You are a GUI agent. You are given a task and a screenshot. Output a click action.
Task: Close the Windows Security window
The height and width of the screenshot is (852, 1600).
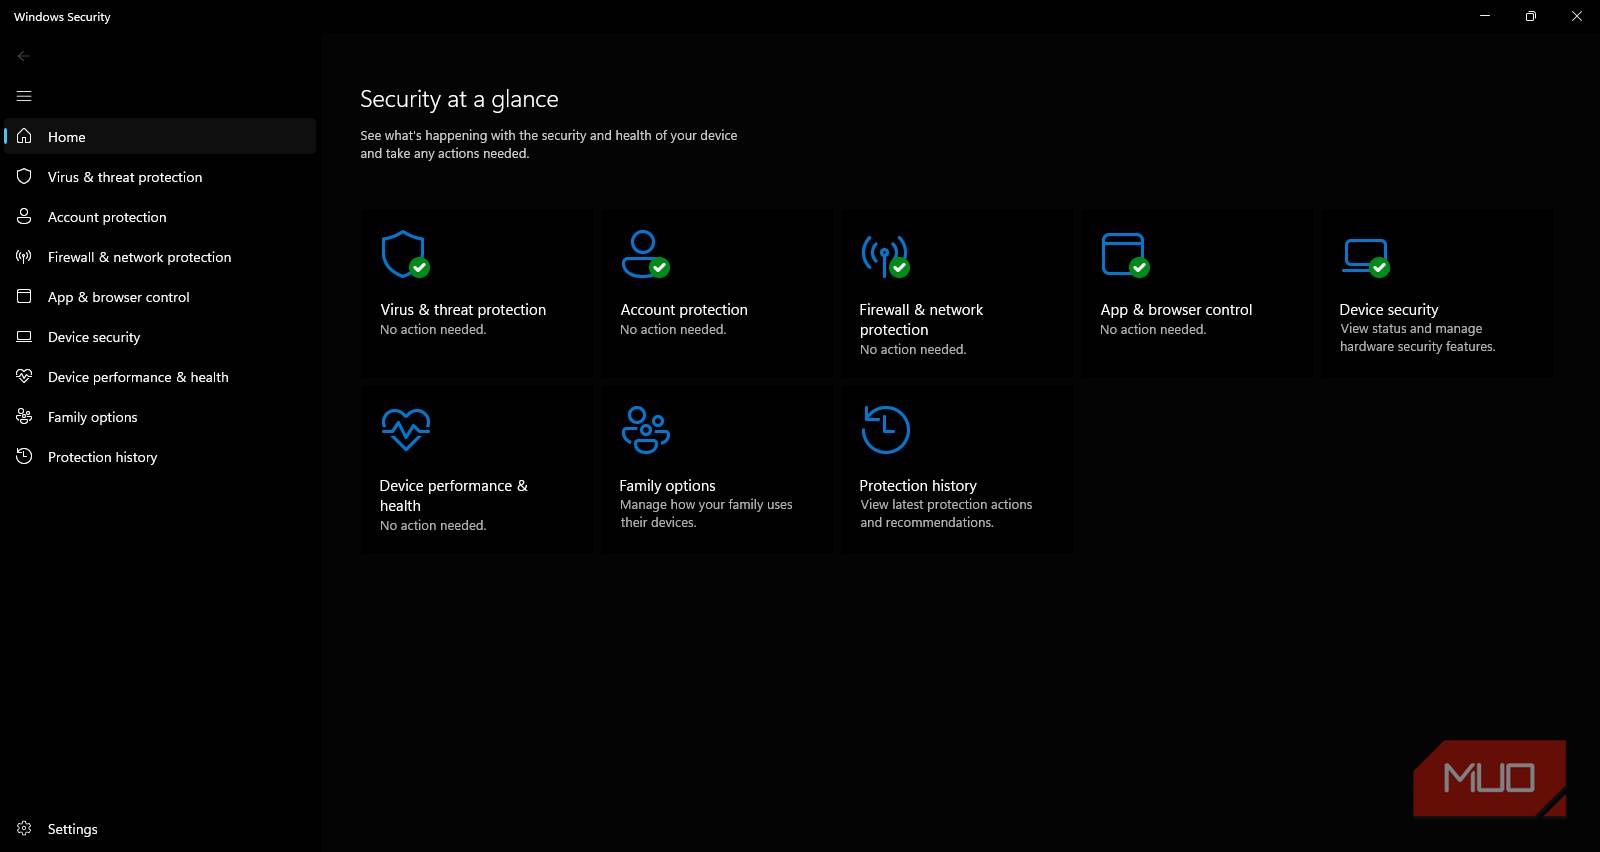[1577, 16]
